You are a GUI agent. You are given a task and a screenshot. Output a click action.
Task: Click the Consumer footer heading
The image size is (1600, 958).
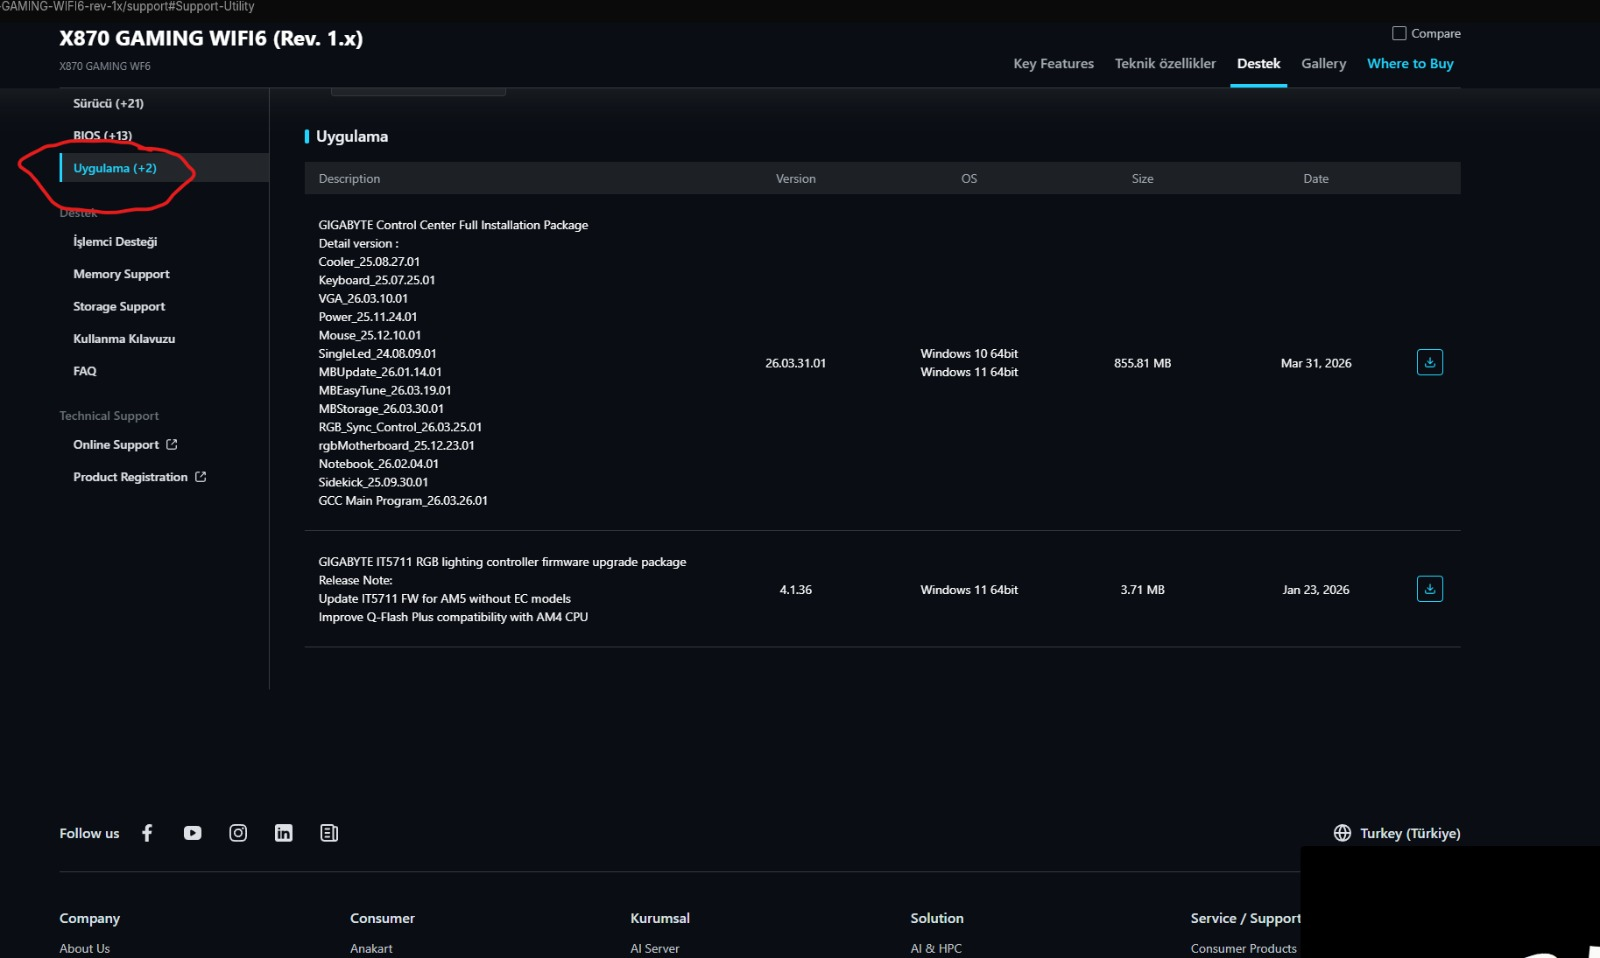[382, 918]
